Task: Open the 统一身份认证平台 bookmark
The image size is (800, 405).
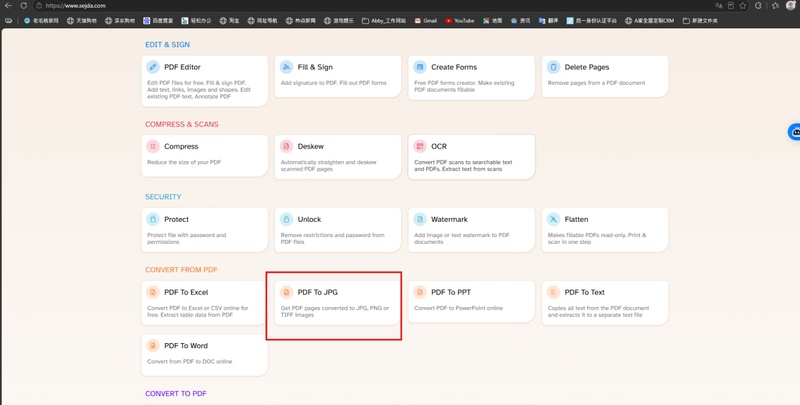Action: (592, 21)
